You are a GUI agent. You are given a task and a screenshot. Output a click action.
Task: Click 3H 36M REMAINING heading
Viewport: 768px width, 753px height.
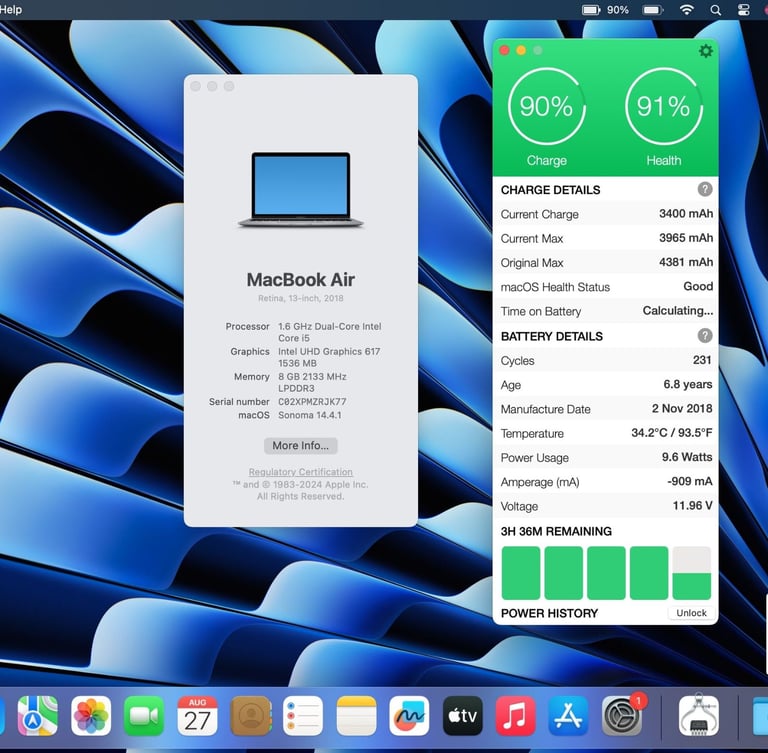[556, 532]
